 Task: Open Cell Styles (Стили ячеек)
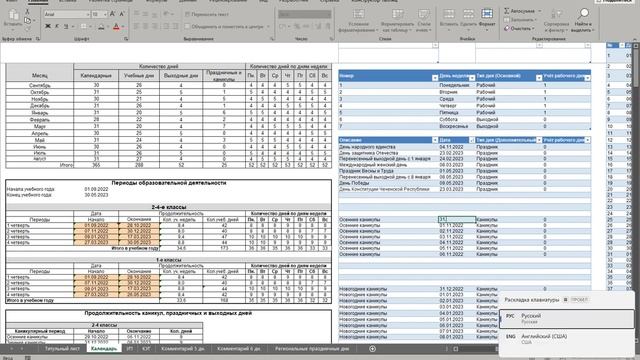click(424, 21)
